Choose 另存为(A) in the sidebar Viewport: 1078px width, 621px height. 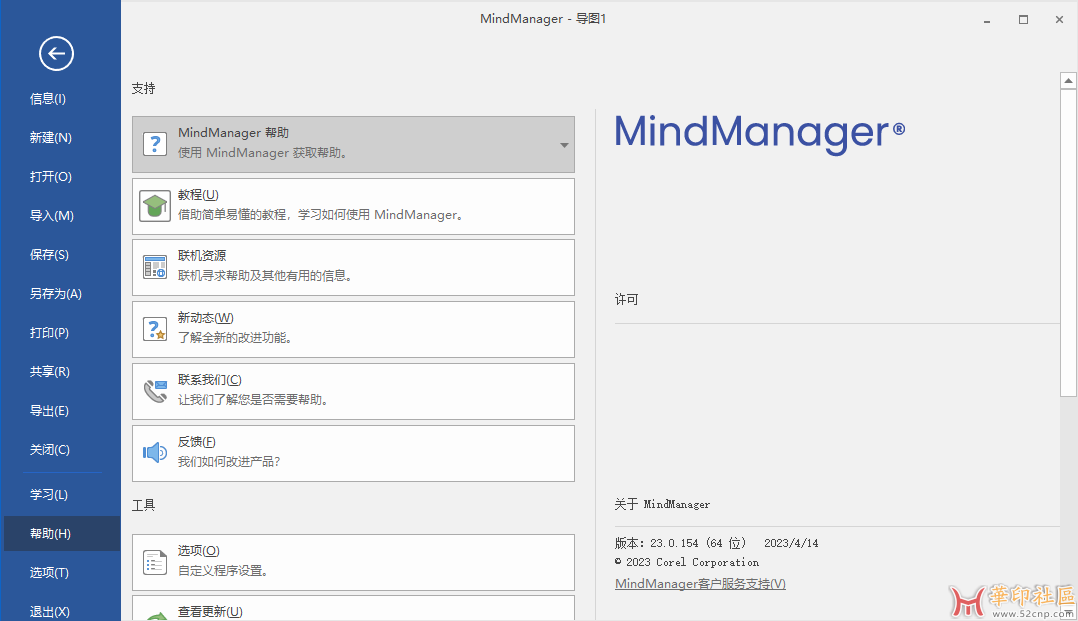[56, 294]
